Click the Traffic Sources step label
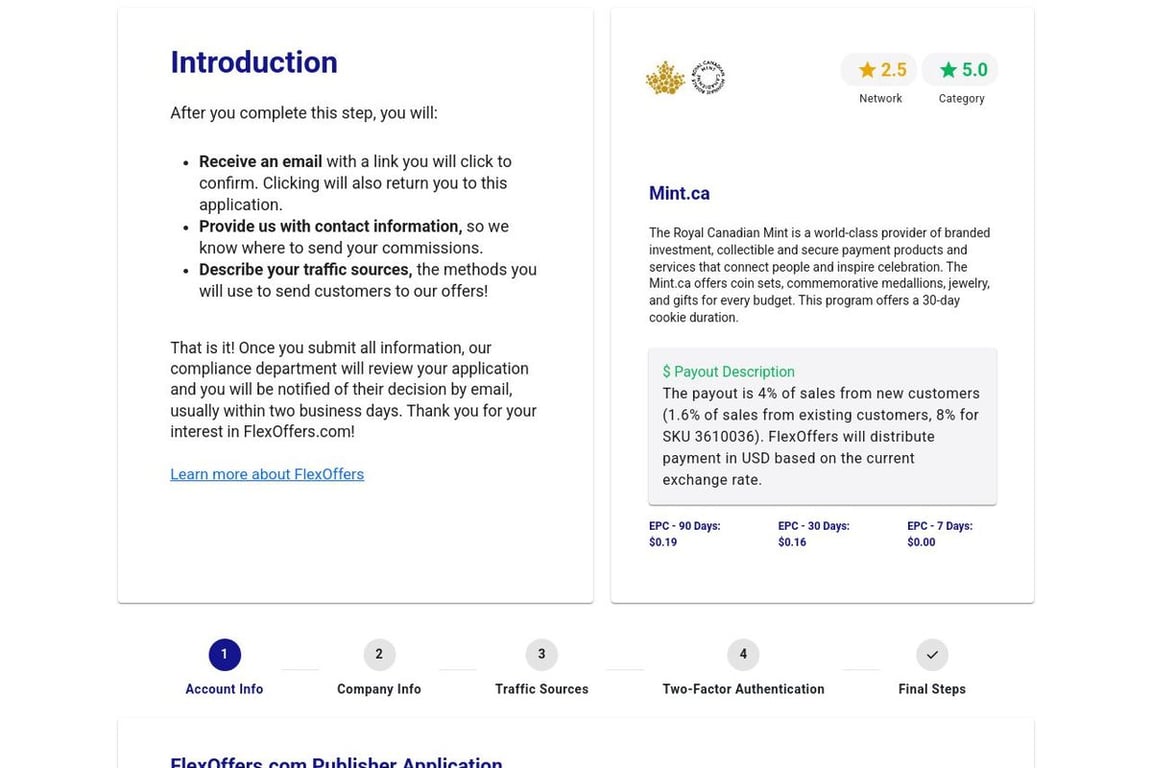Viewport: 1152px width, 768px height. 541,689
